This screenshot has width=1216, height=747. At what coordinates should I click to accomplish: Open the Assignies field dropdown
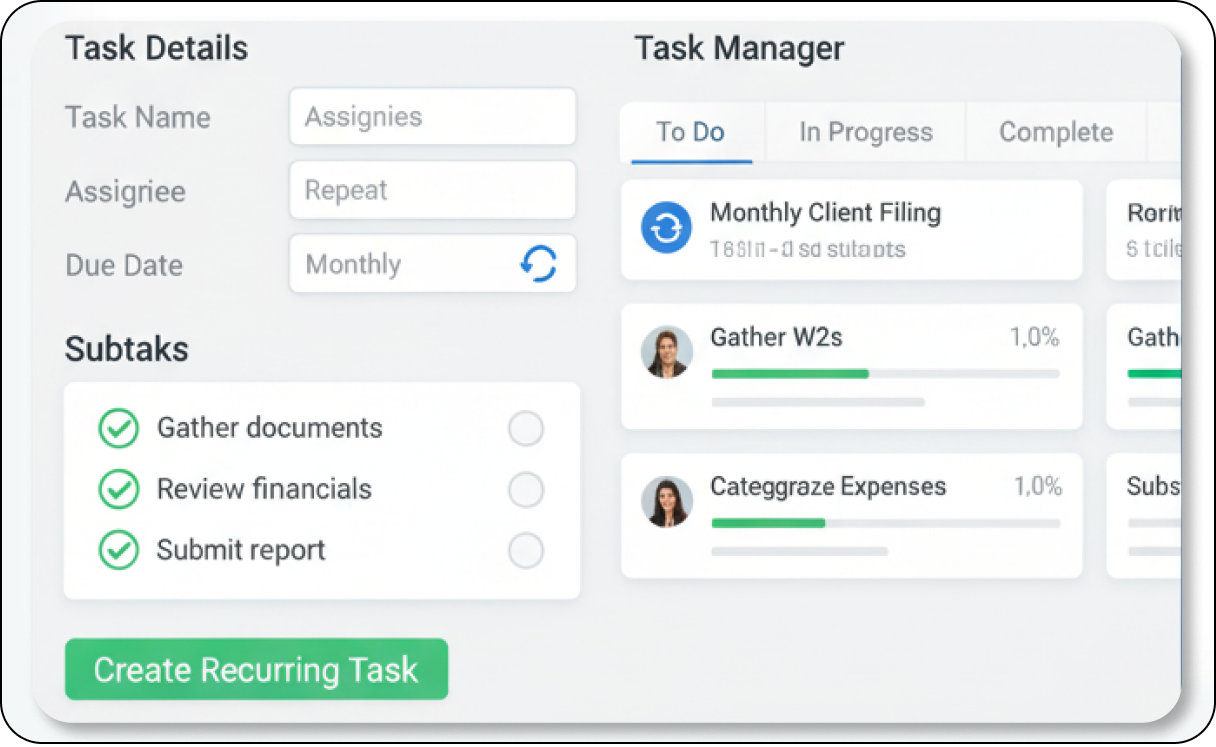432,117
